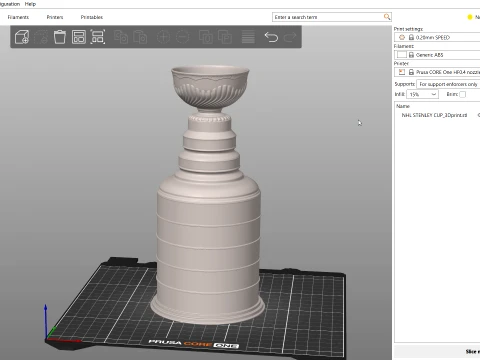Open the variable layer height tool
Viewport: 480px width, 360px height.
[248, 37]
